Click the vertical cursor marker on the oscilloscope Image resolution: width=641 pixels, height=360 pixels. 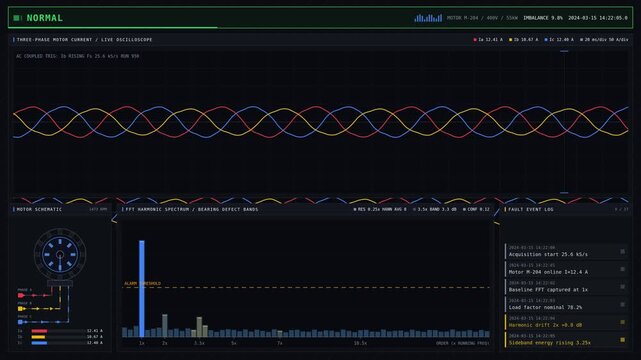click(564, 122)
